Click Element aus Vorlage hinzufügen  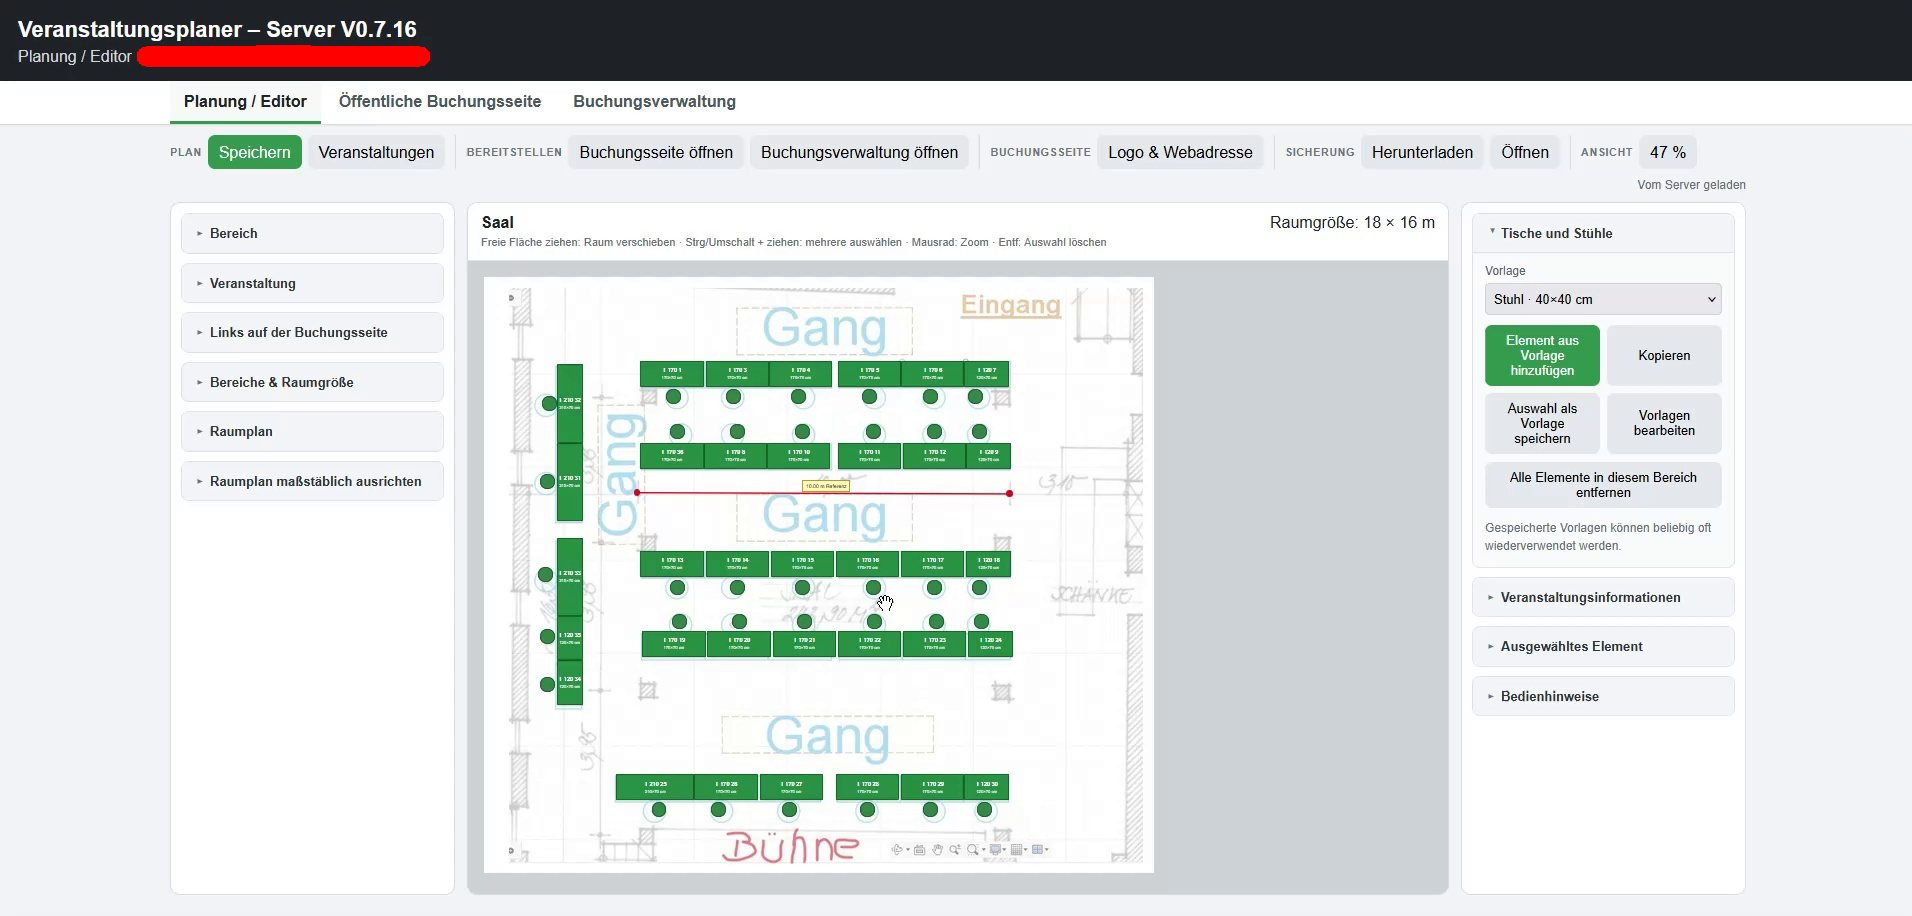[1542, 355]
